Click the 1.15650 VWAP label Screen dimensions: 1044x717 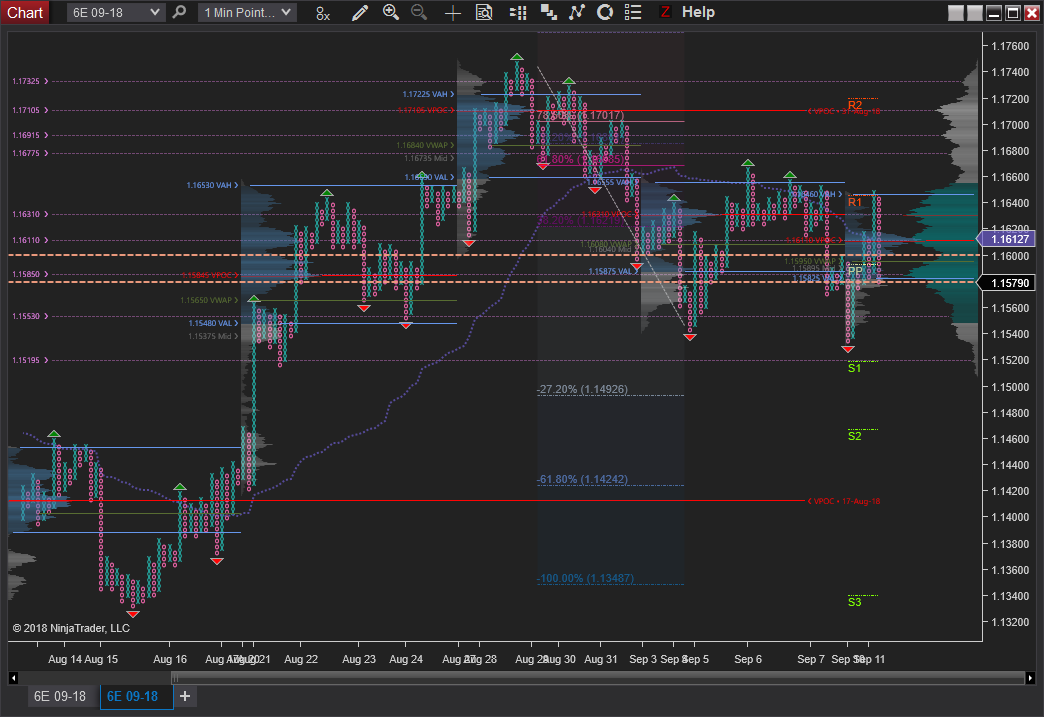209,300
